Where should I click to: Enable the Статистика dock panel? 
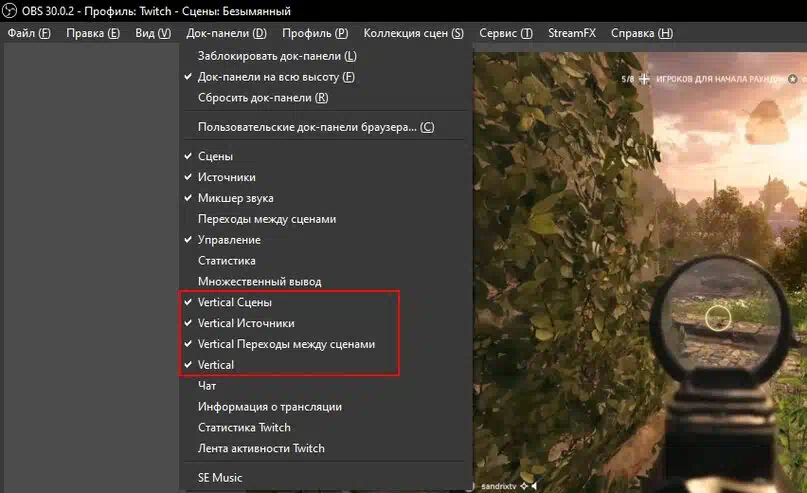point(325,261)
